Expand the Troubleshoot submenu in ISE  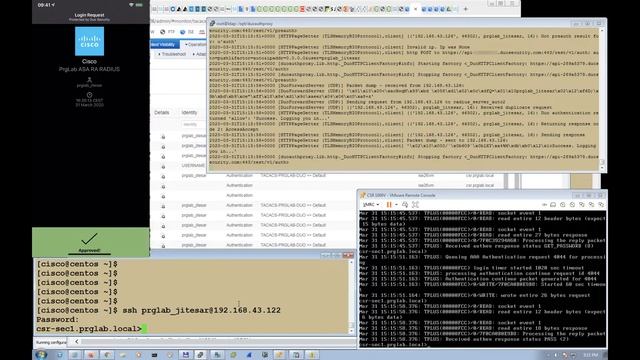(x=172, y=54)
